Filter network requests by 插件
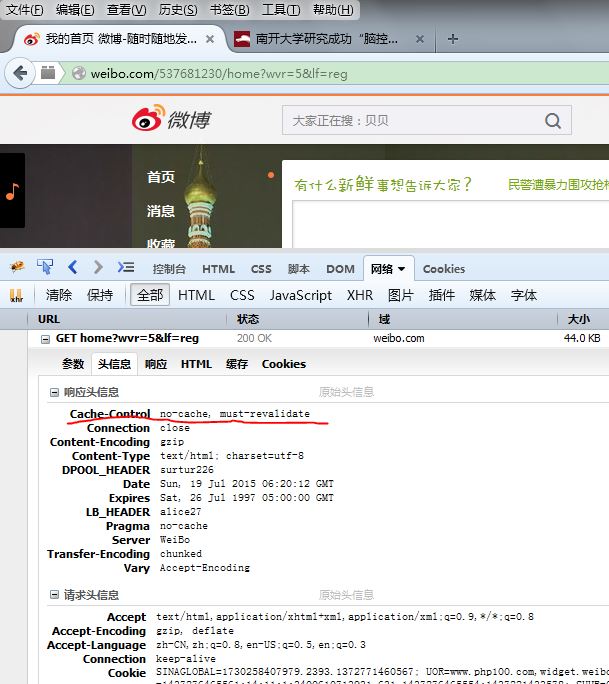Viewport: 609px width, 684px height. click(x=441, y=295)
